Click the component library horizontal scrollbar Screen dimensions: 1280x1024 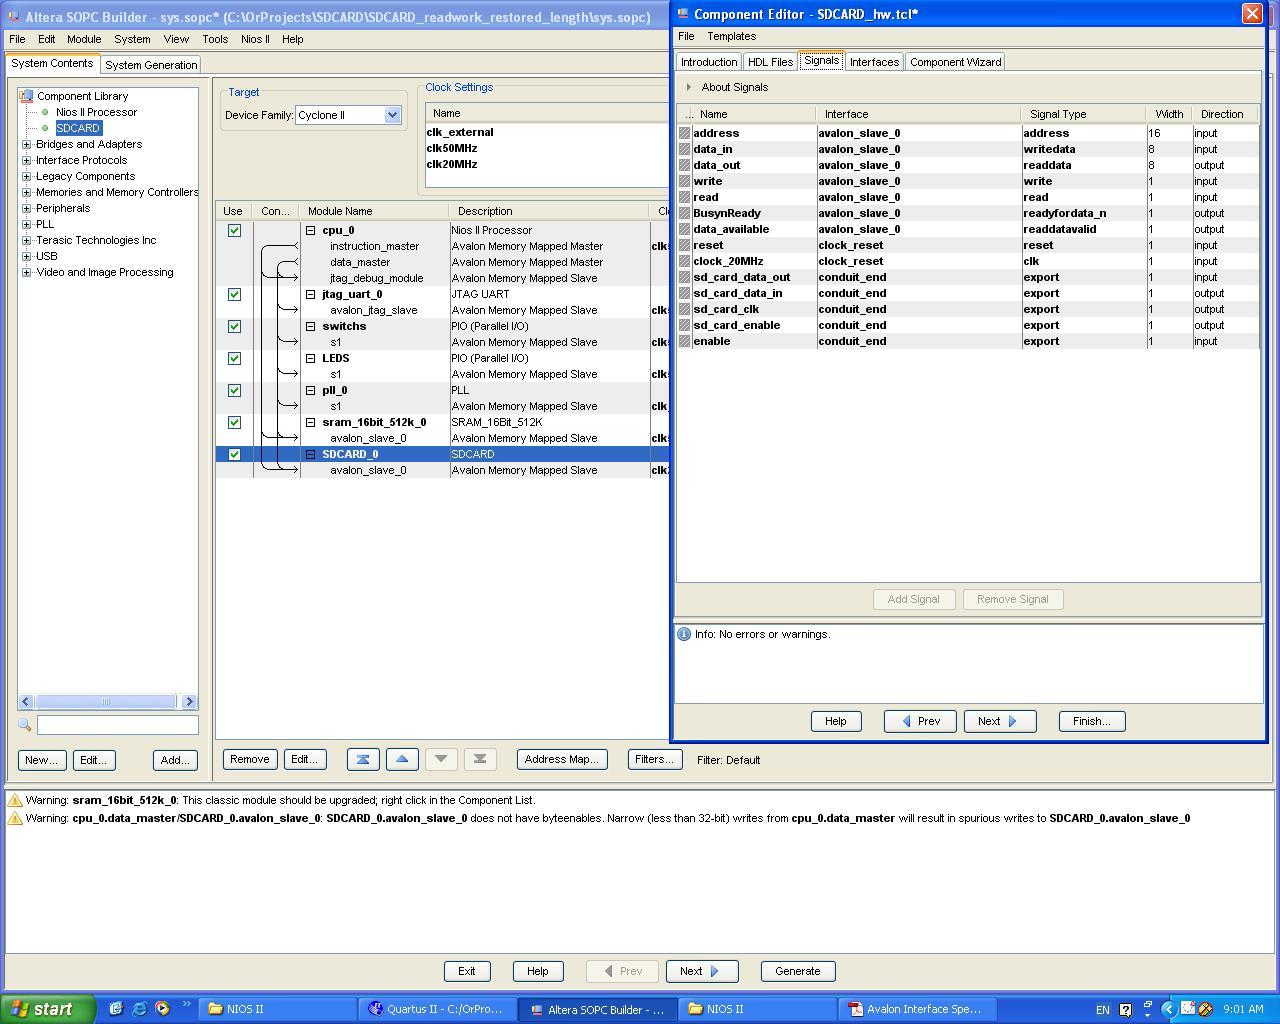tap(106, 702)
